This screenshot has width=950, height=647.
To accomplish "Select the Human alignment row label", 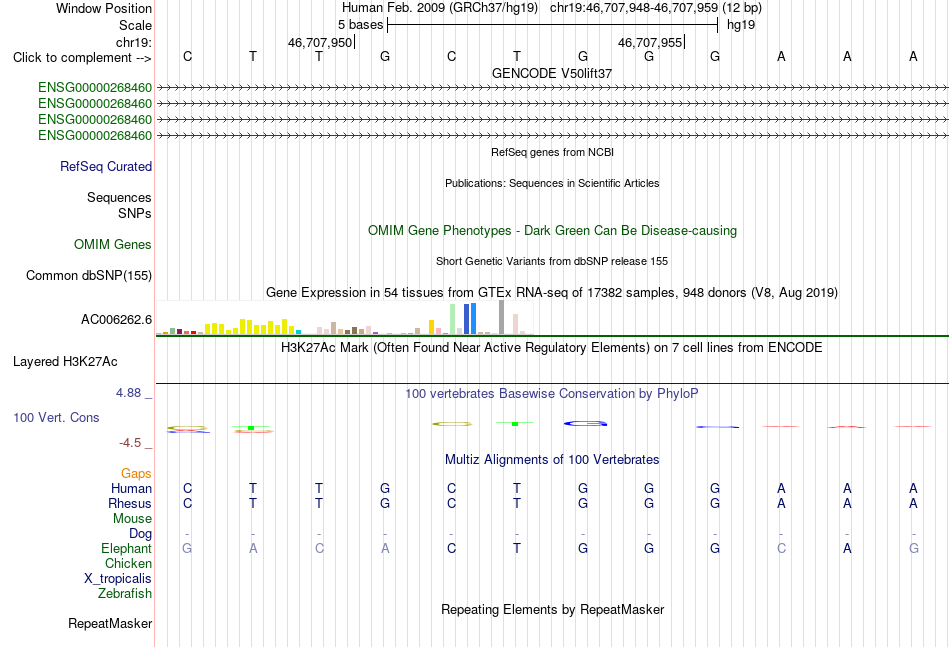I will (x=131, y=488).
